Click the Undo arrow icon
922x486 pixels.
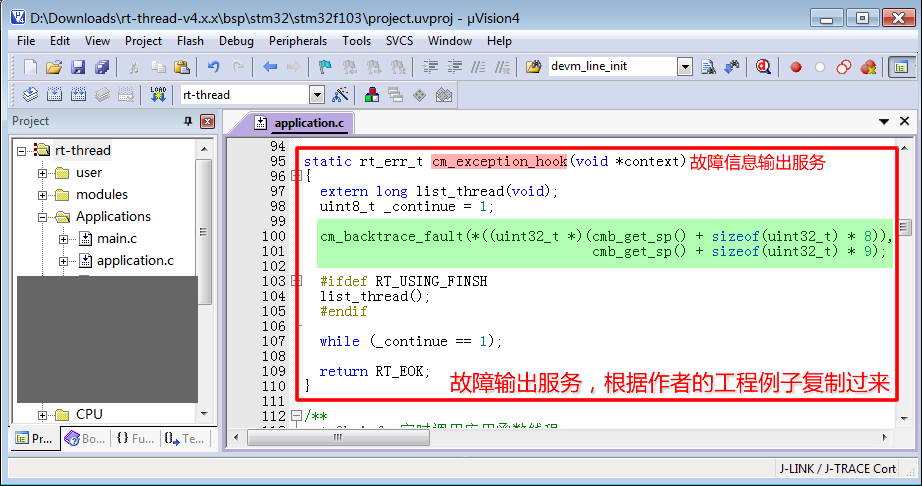[x=212, y=67]
